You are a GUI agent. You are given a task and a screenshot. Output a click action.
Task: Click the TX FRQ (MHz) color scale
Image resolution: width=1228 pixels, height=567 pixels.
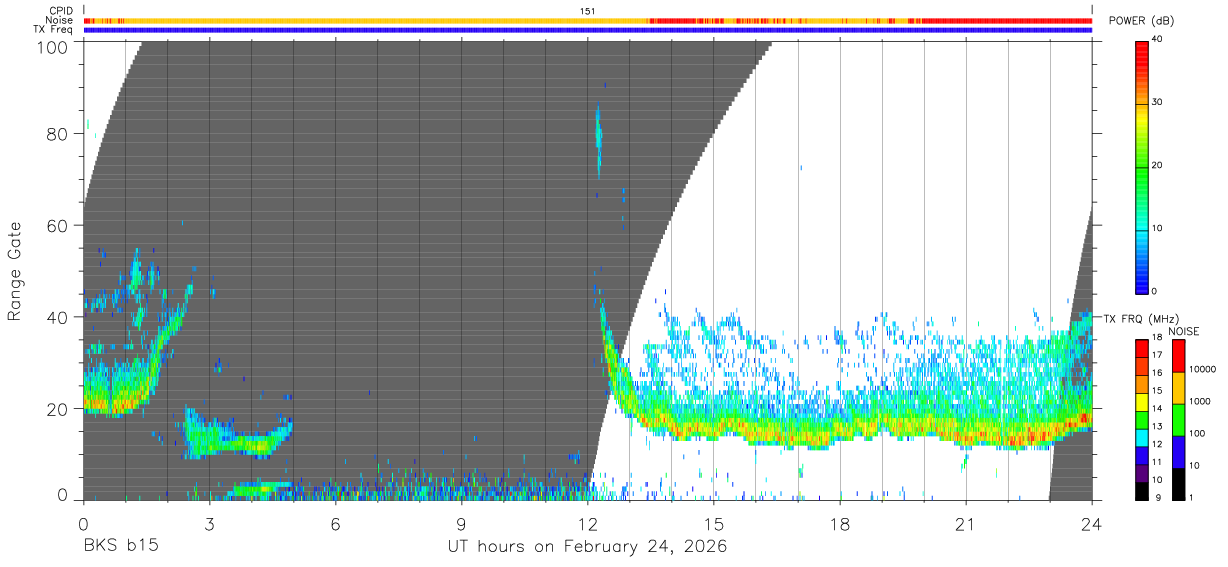(x=1142, y=419)
